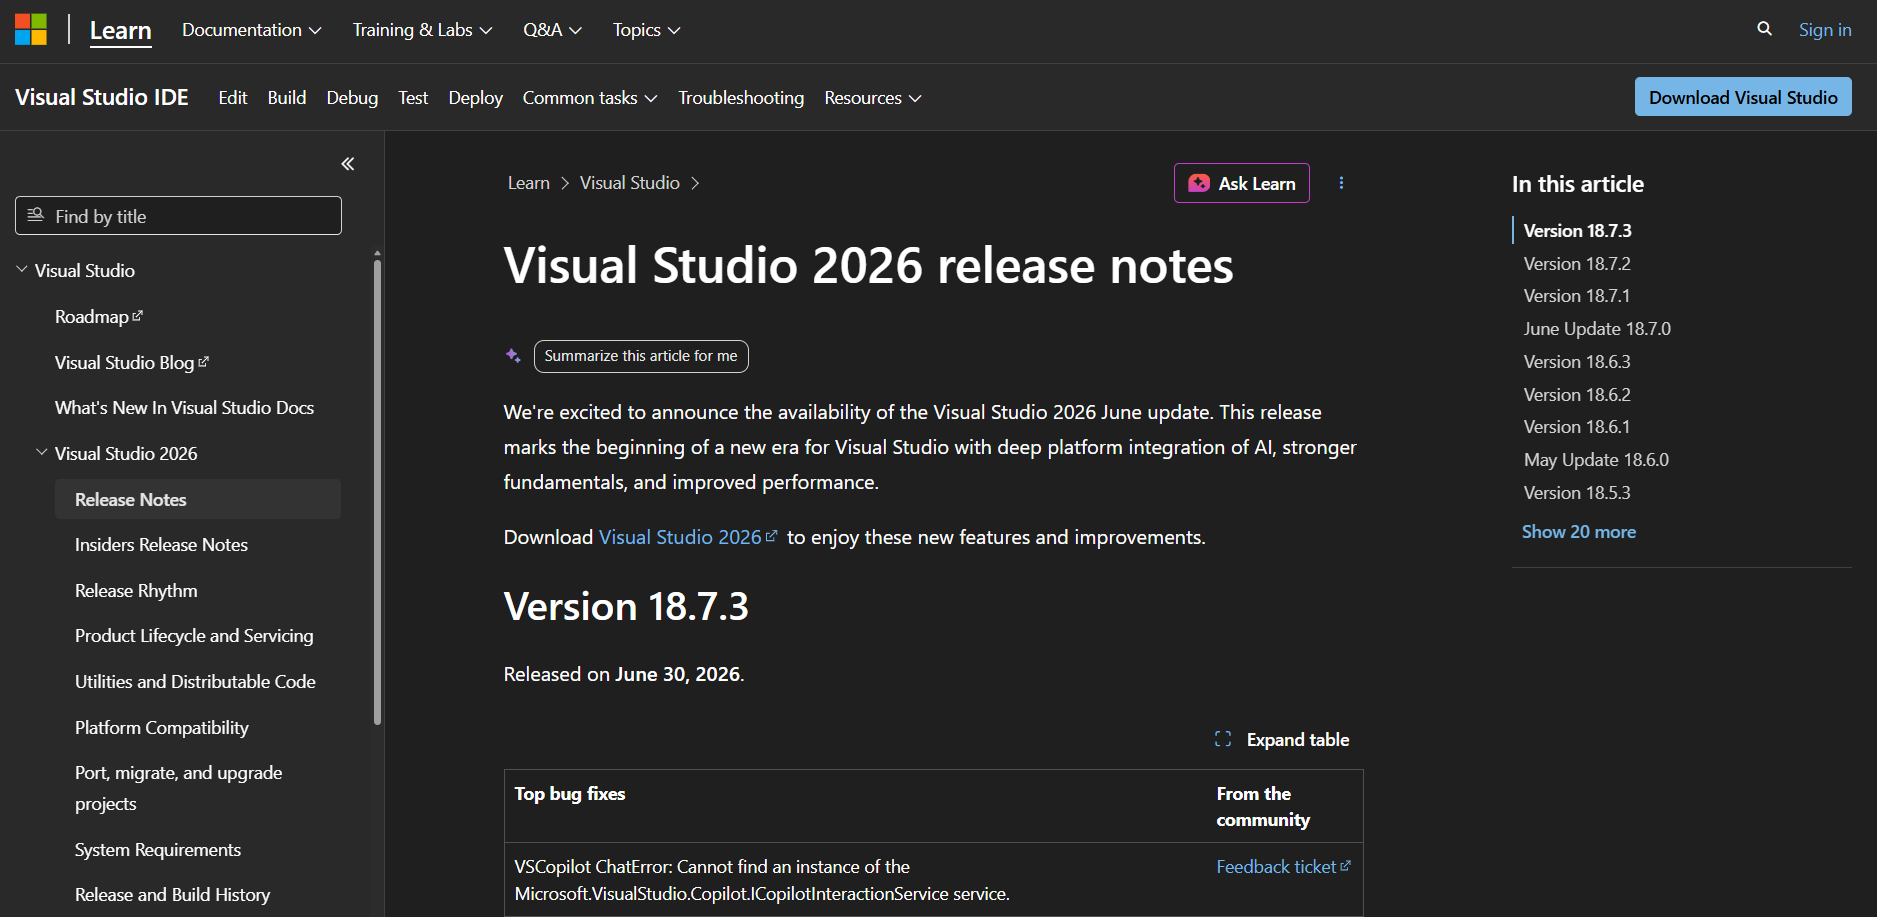This screenshot has width=1877, height=917.
Task: Select the Troubleshooting menu item
Action: pos(741,98)
